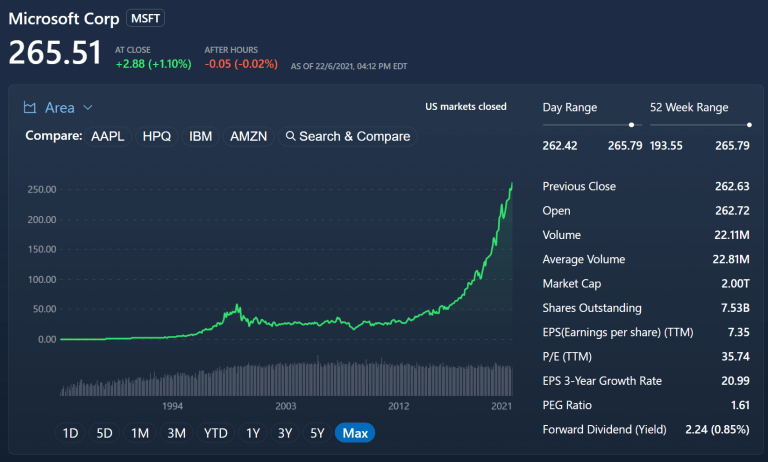Select the 3M chart range
This screenshot has width=768, height=462.
[176, 433]
